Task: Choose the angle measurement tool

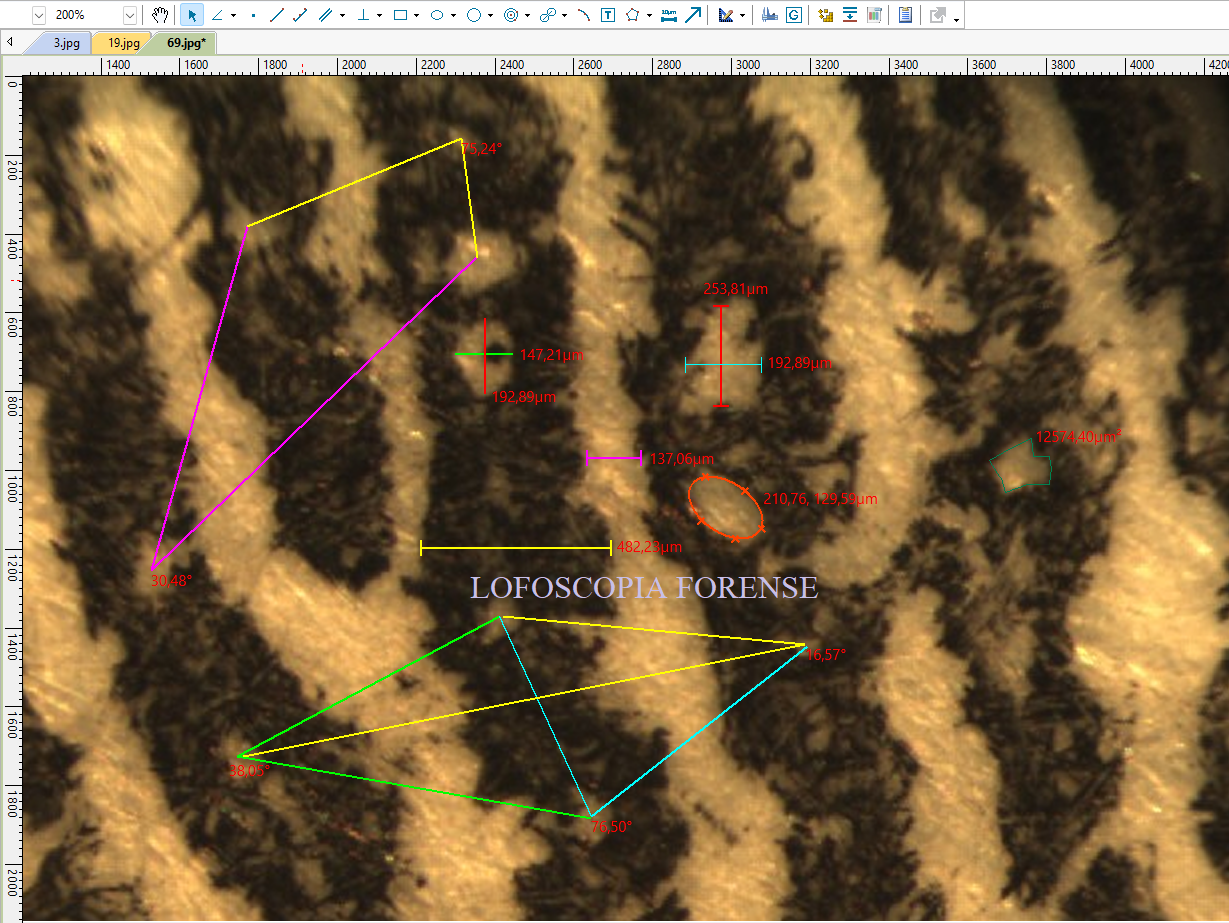Action: pos(217,15)
